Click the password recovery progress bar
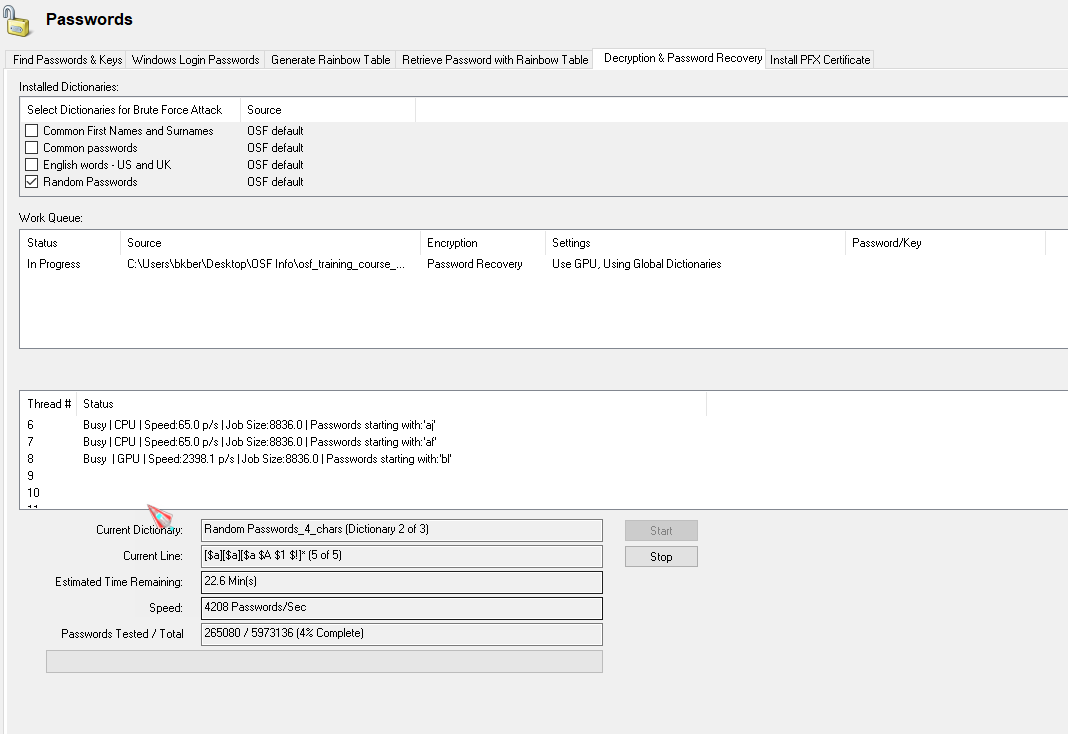 (x=324, y=661)
